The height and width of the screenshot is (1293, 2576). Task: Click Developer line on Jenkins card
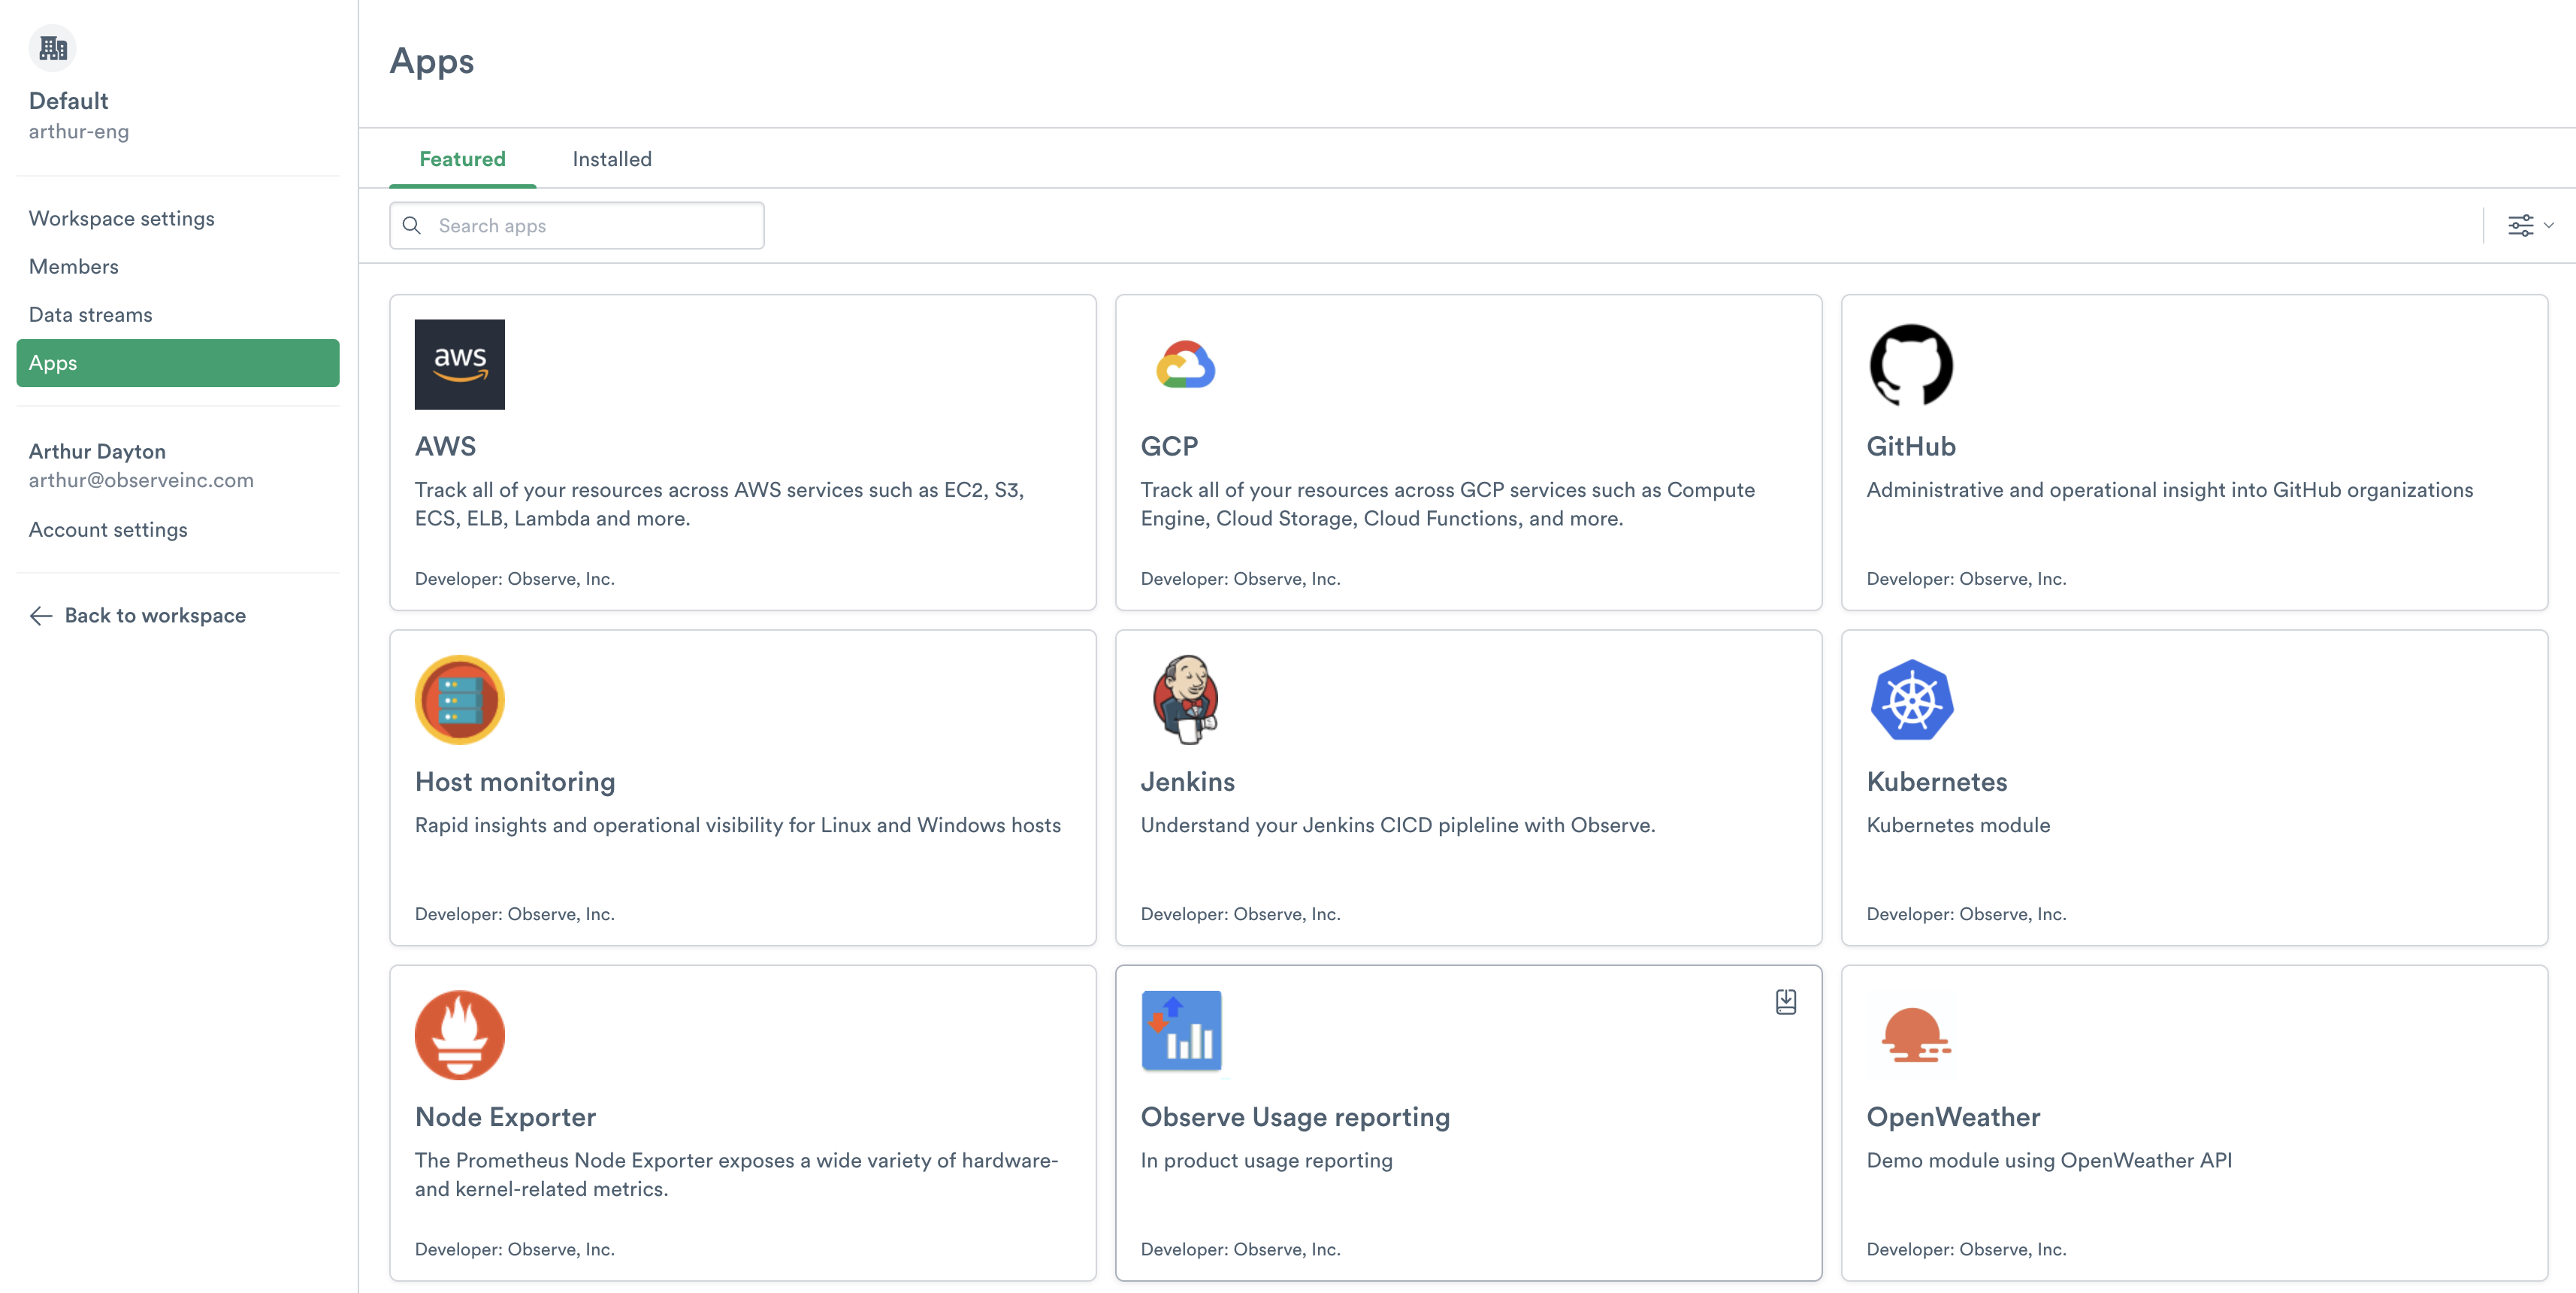tap(1240, 914)
